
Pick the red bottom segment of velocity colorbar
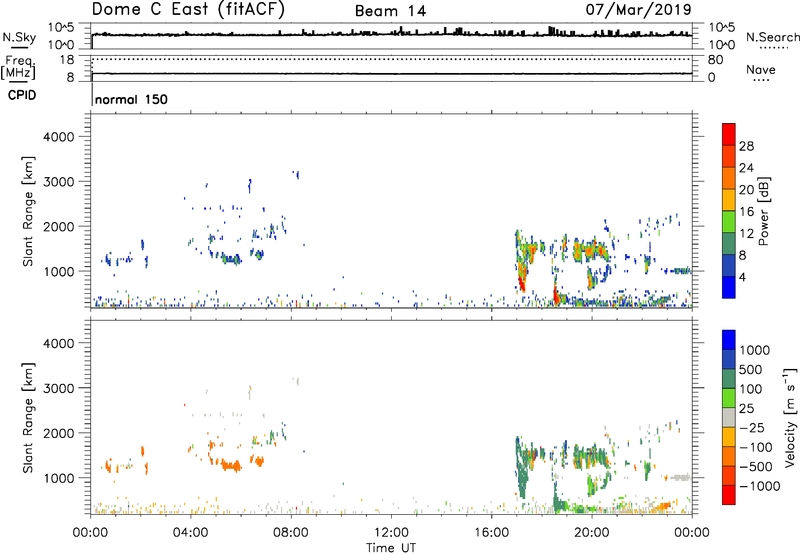point(729,495)
